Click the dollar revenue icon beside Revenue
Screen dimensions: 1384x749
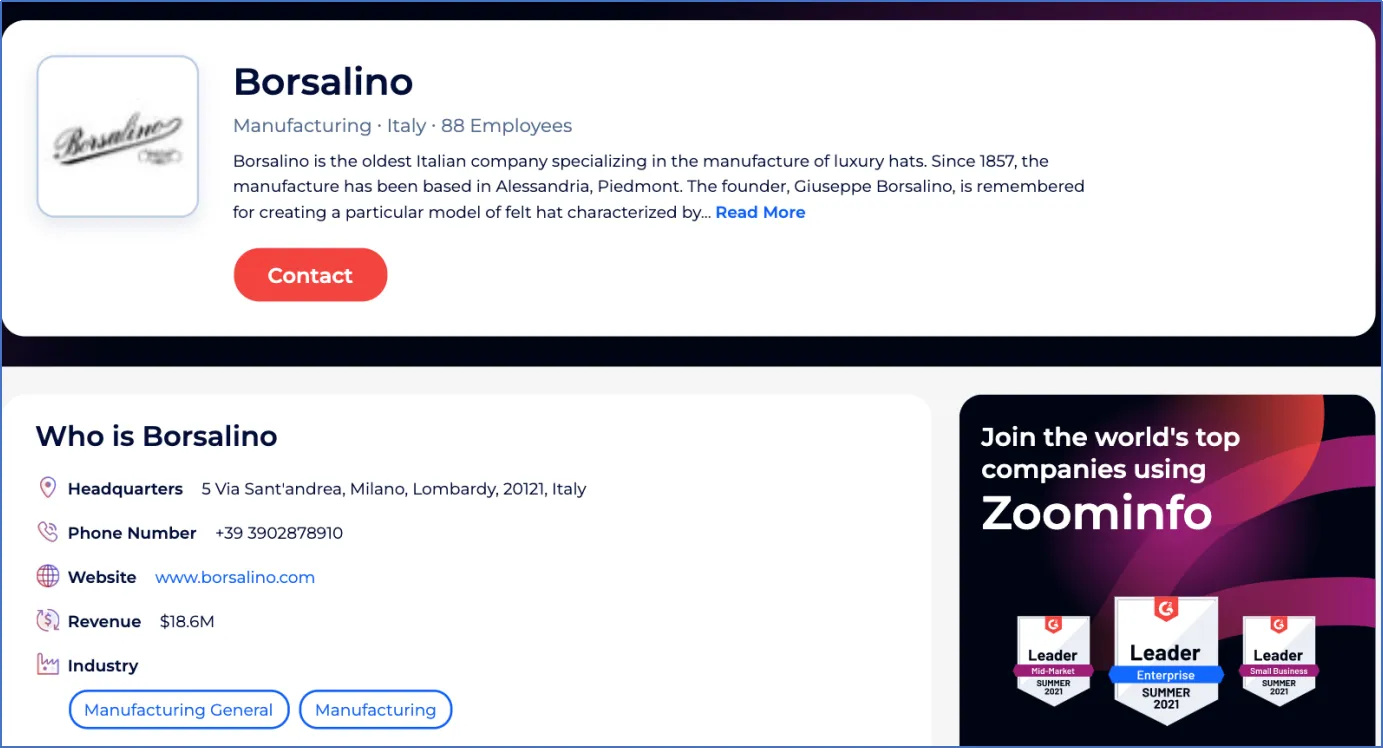47,620
